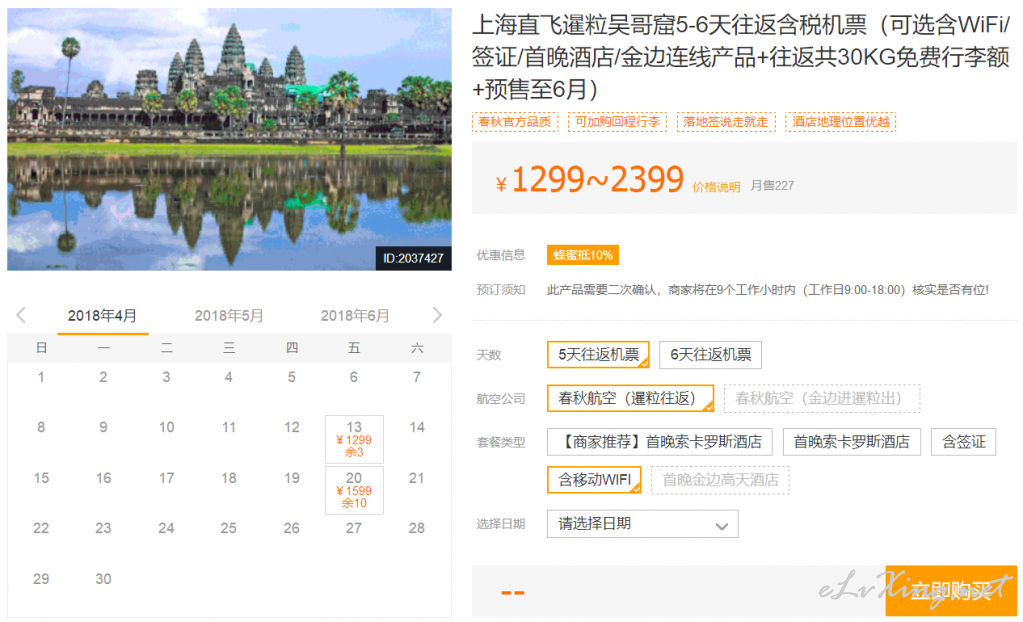1023x622 pixels.
Task: Click calendar date 27
Action: [x=354, y=527]
